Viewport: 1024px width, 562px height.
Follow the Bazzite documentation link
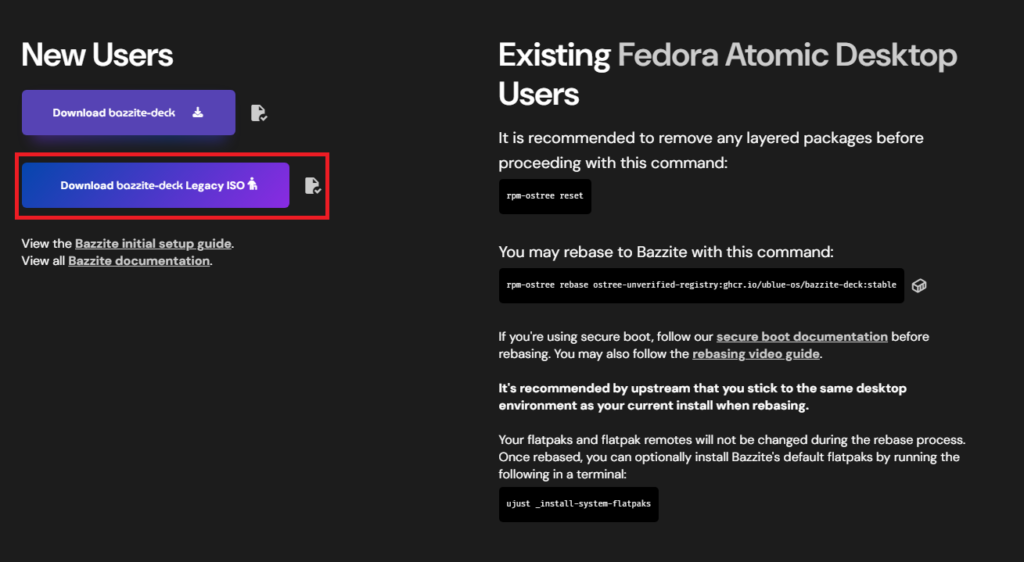(x=139, y=261)
